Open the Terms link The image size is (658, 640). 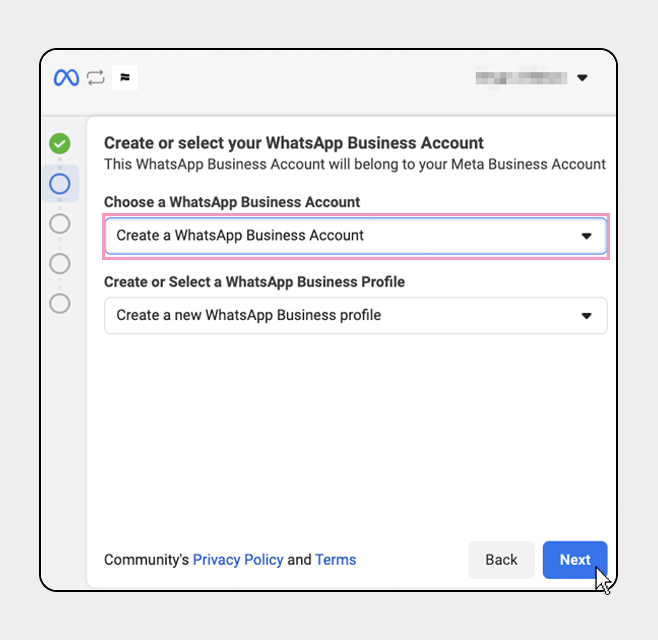335,560
